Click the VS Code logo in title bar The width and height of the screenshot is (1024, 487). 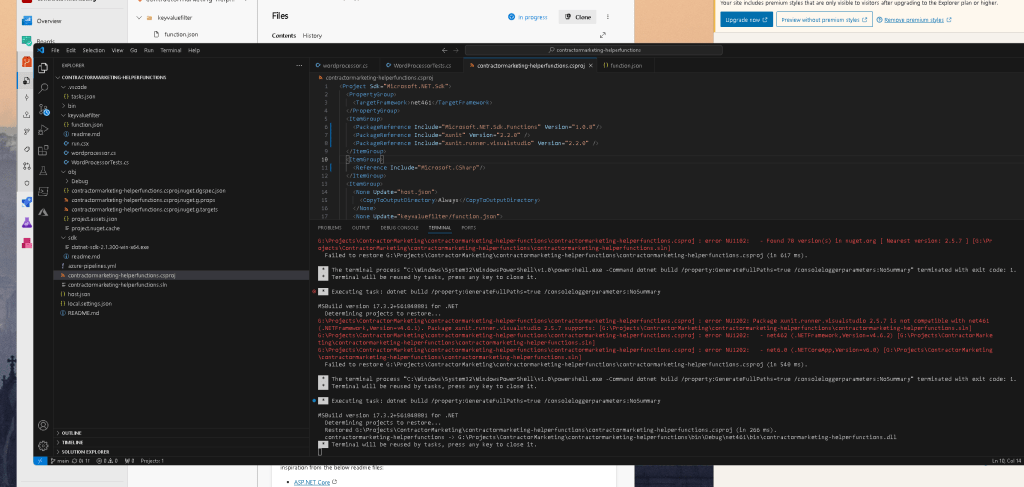pos(40,50)
